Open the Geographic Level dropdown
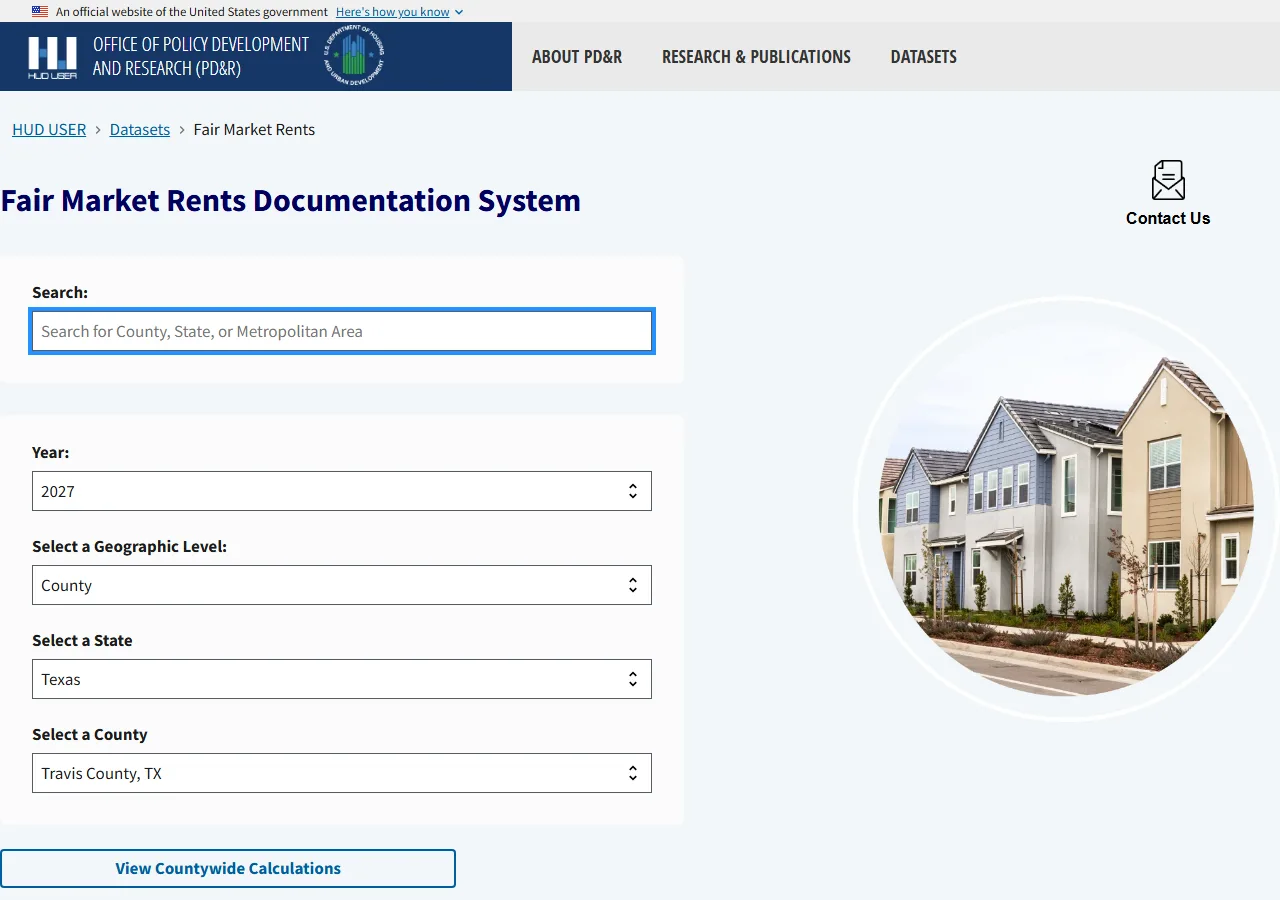The height and width of the screenshot is (900, 1280). click(x=342, y=585)
